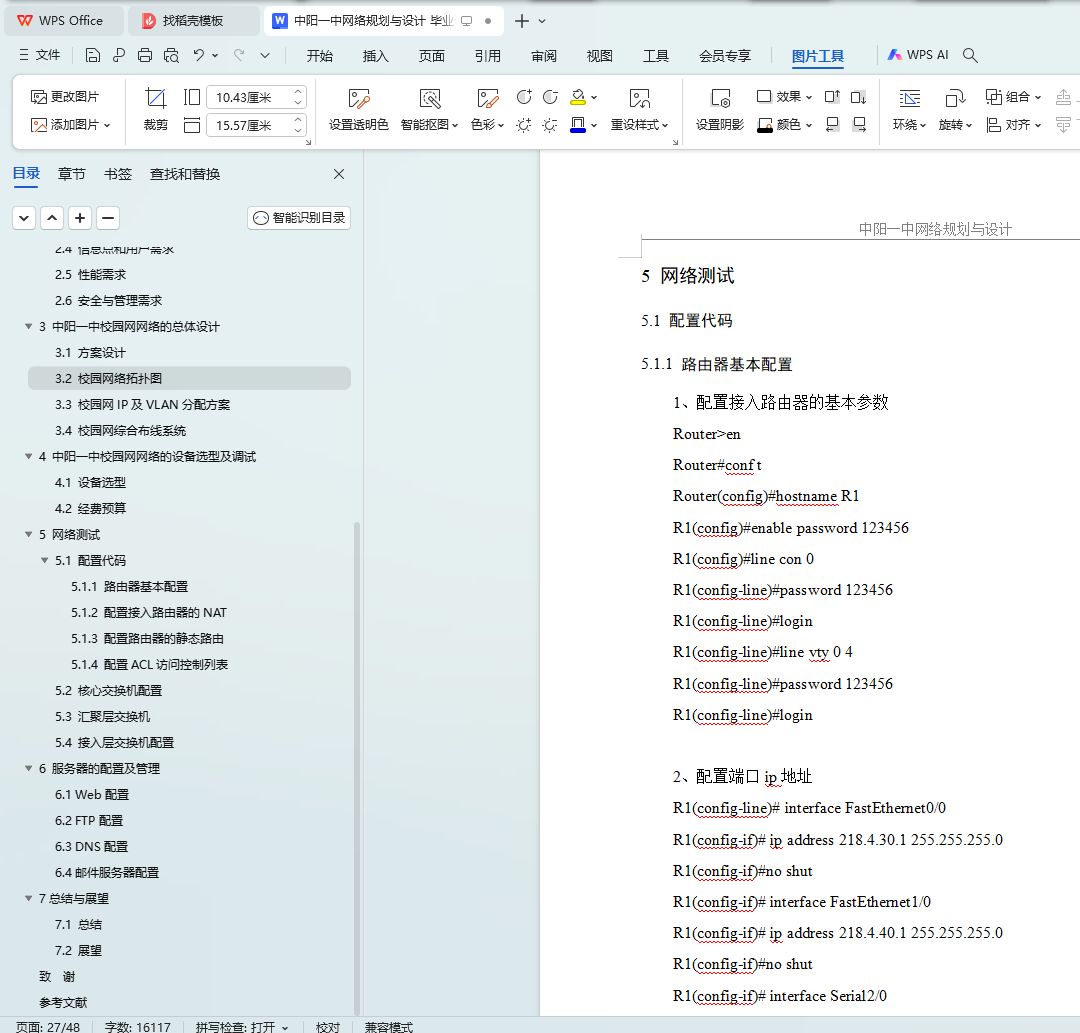
Task: Open picture outline color dropdown arrow
Action: point(594,125)
